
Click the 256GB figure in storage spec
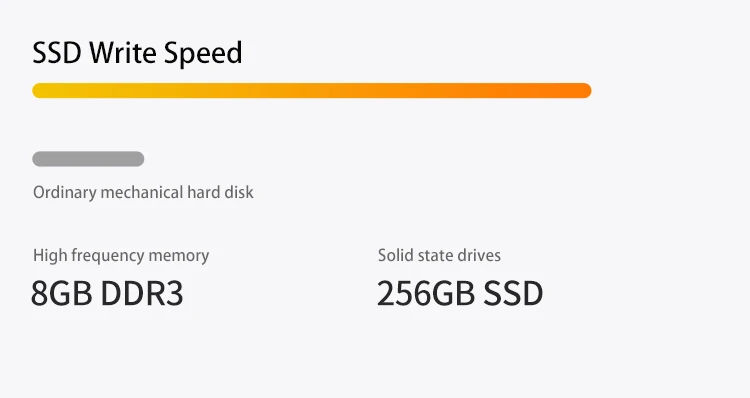pyautogui.click(x=427, y=293)
